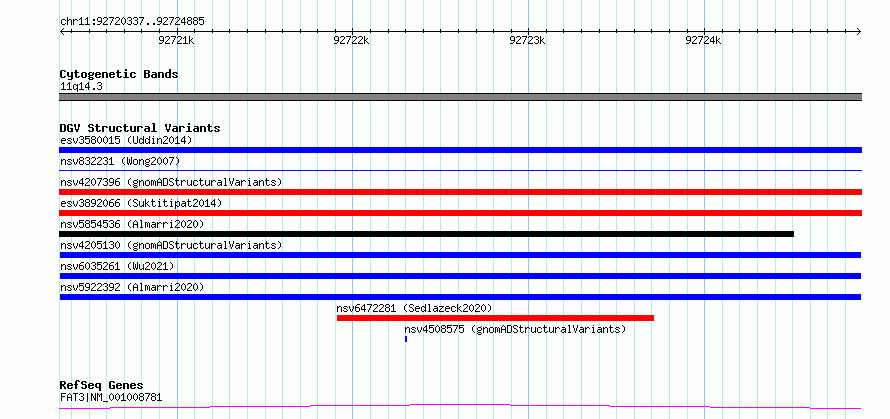Click the blue nsv6035261 variant bar

pos(460,276)
